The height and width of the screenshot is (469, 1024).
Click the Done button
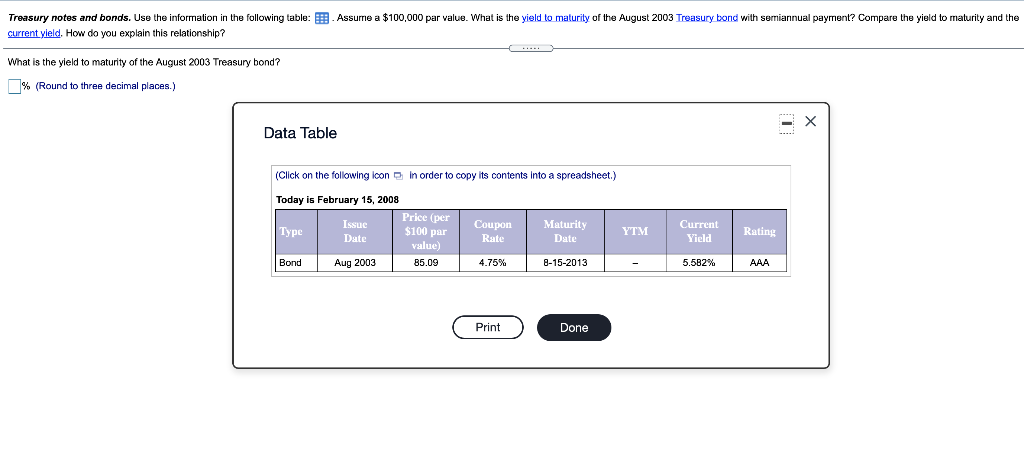click(574, 327)
